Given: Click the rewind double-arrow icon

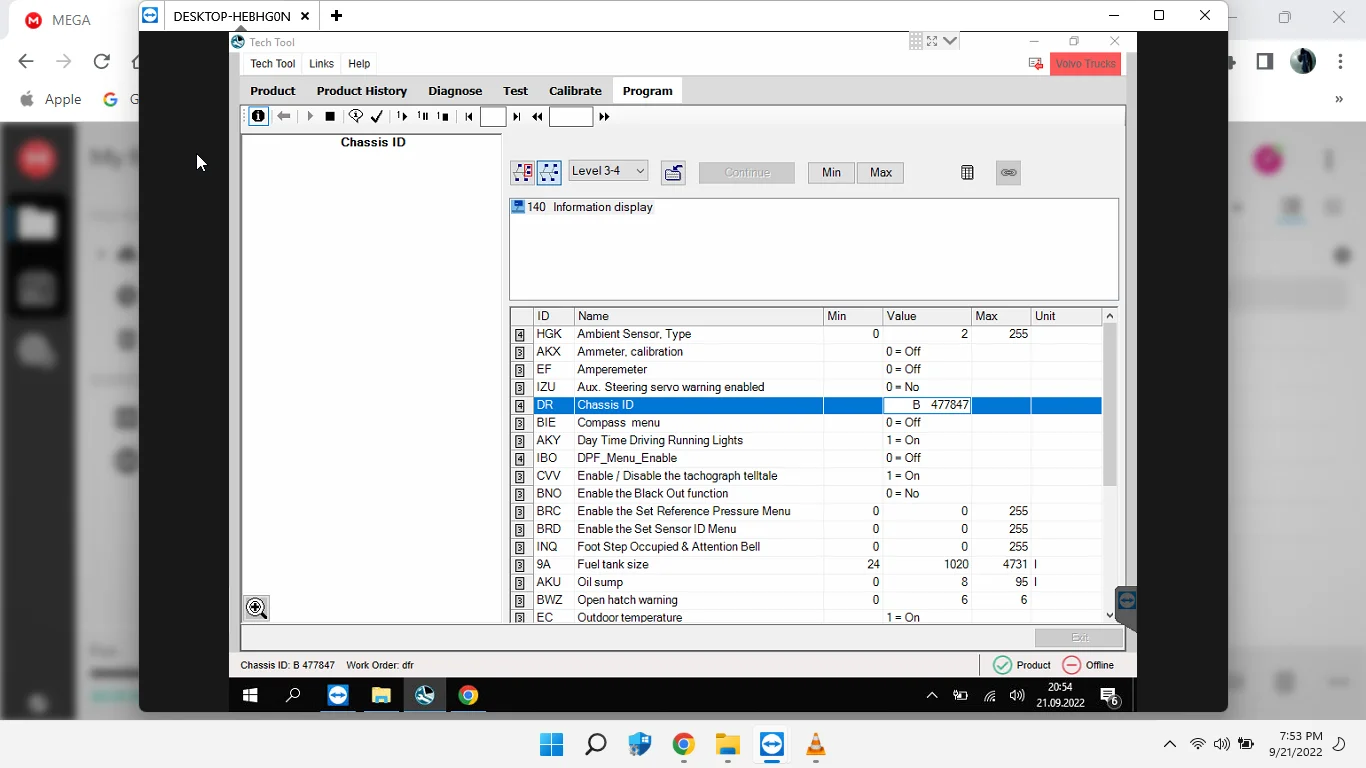Looking at the screenshot, I should point(538,116).
